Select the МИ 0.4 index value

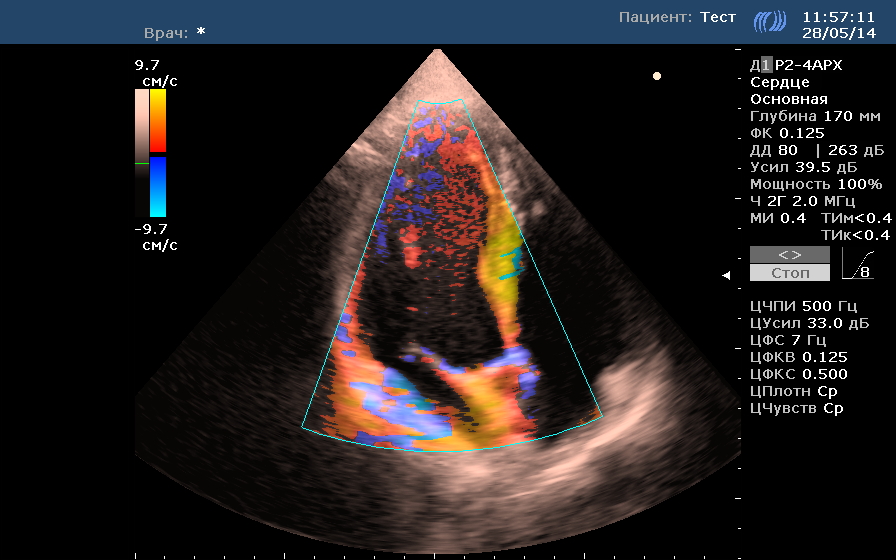[778, 218]
